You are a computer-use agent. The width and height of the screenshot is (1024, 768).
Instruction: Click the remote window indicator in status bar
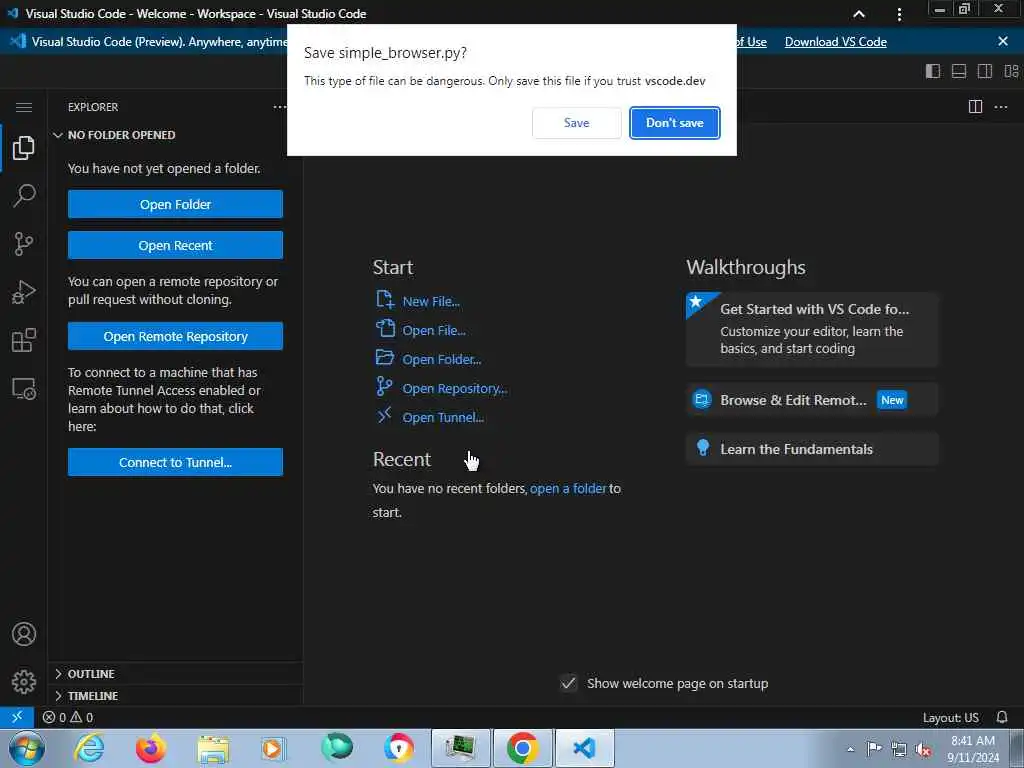(17, 717)
